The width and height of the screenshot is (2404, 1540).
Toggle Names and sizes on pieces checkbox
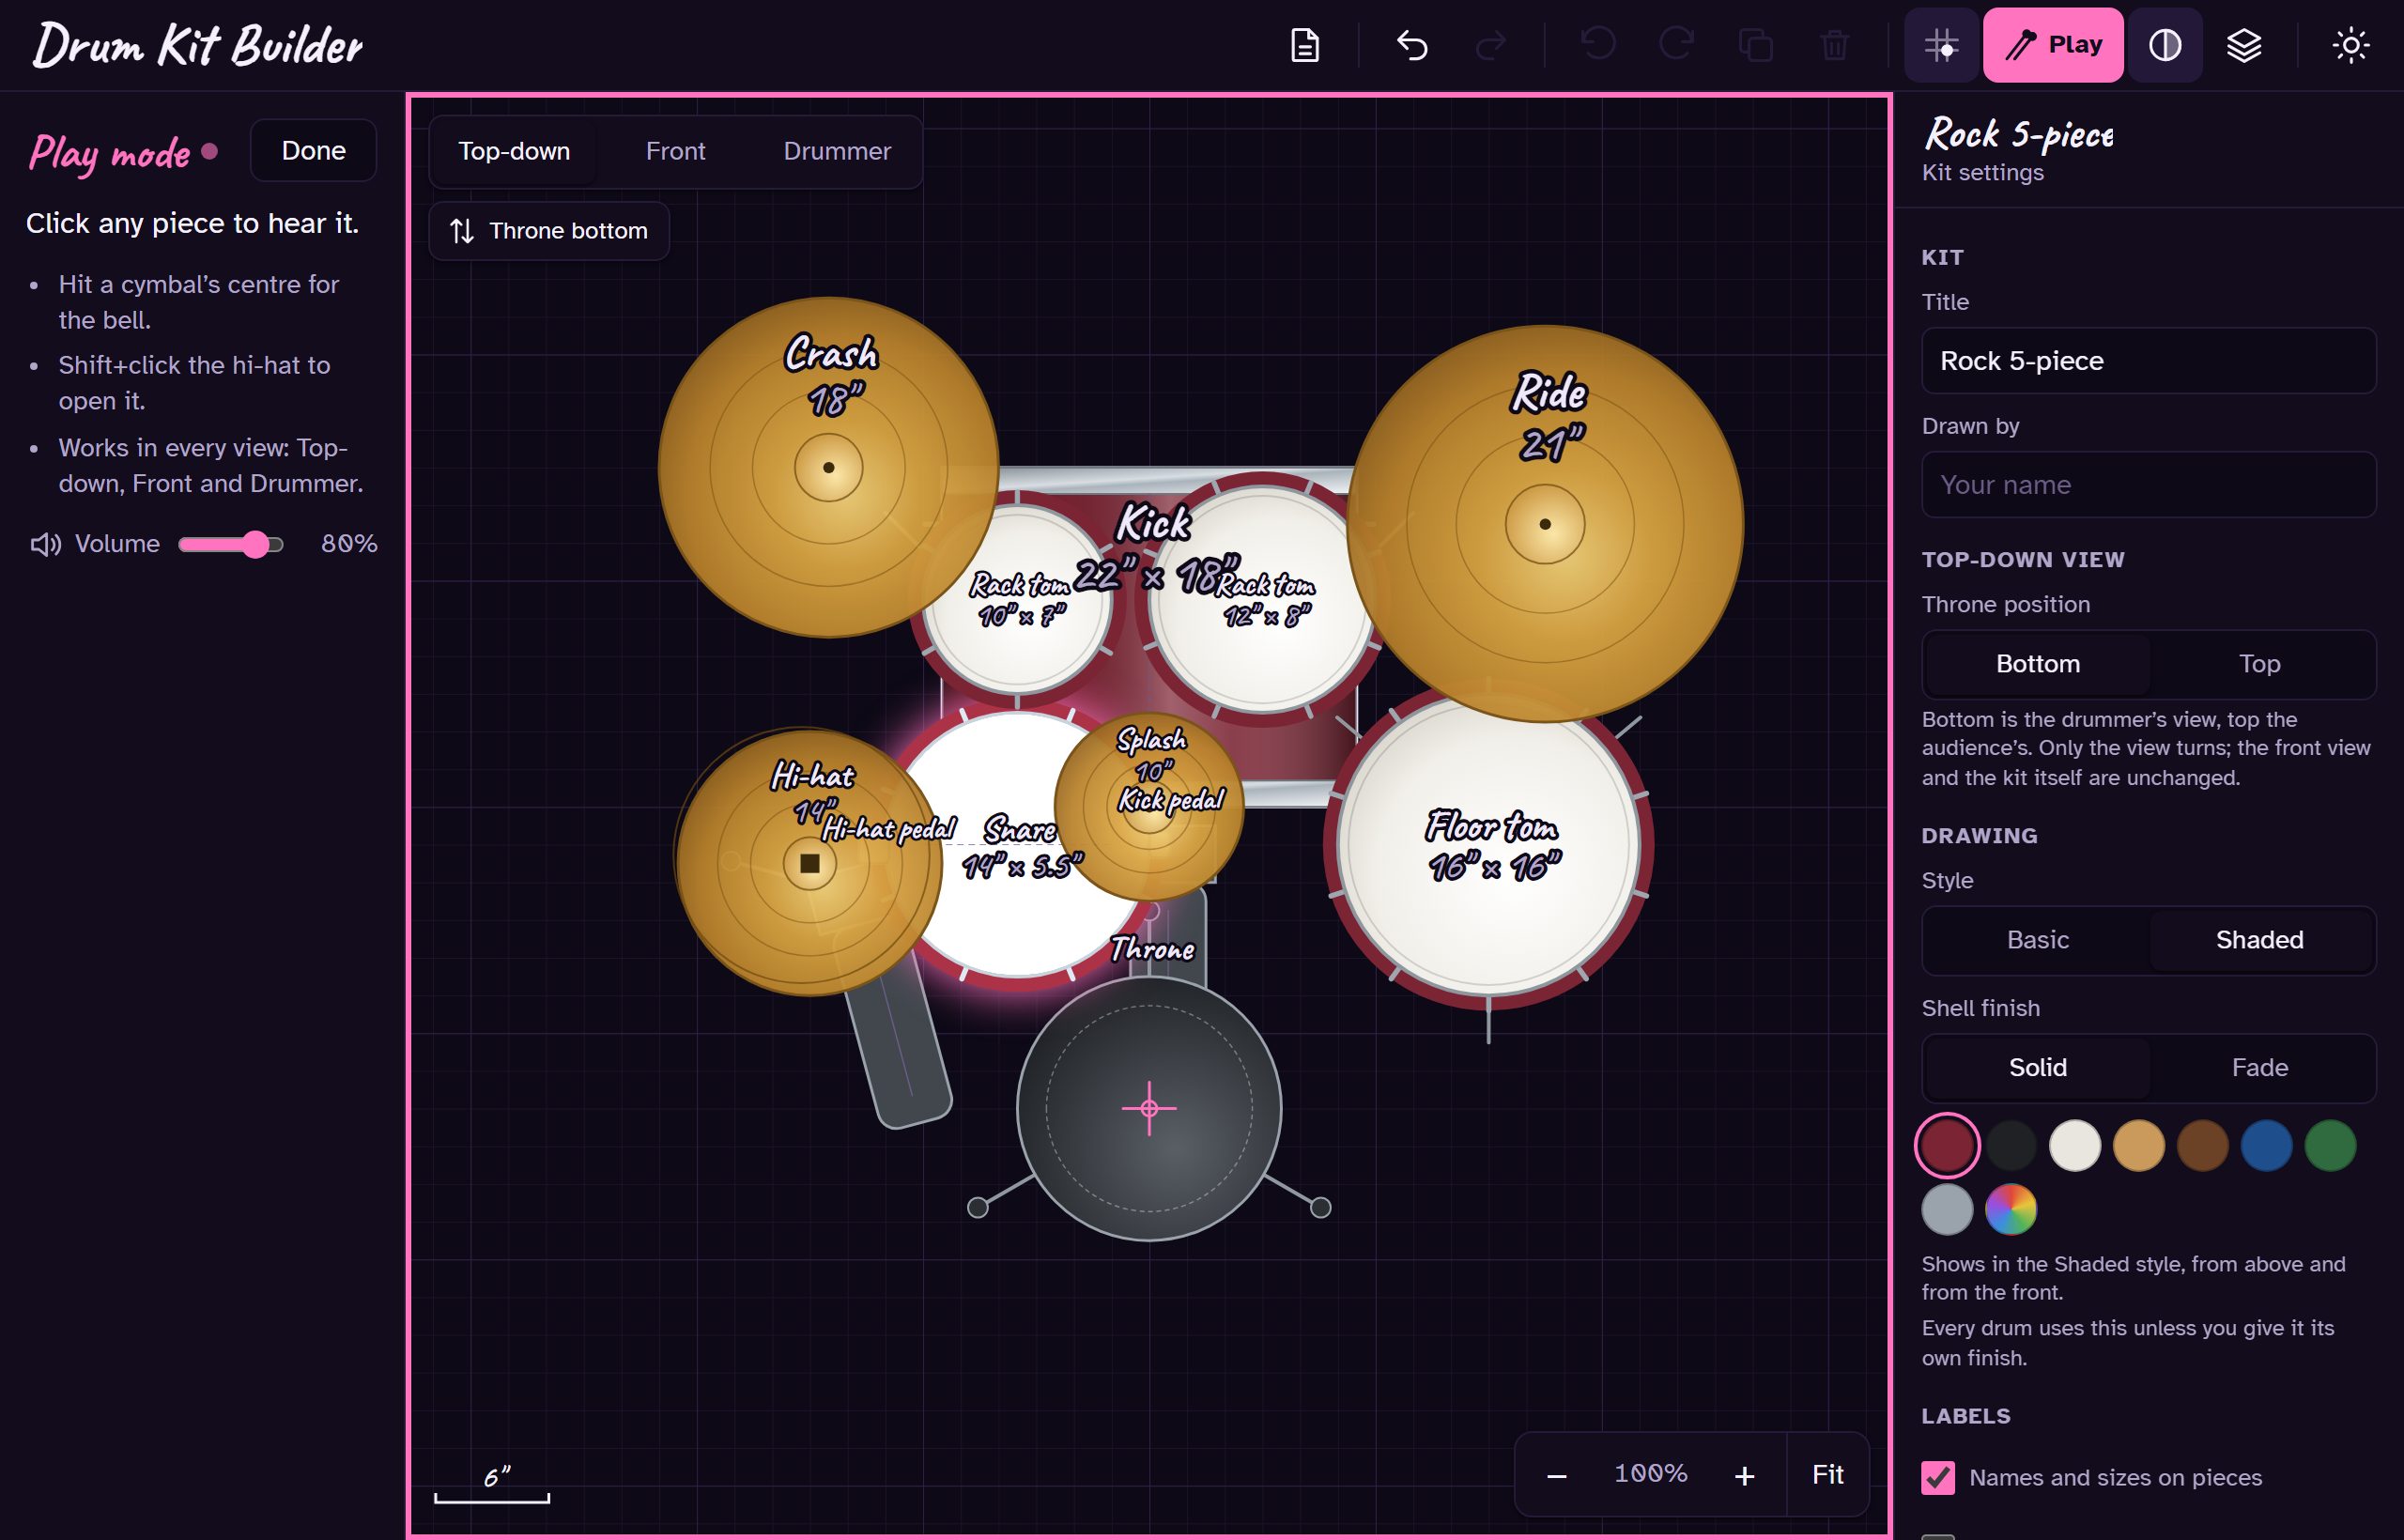click(x=1938, y=1478)
